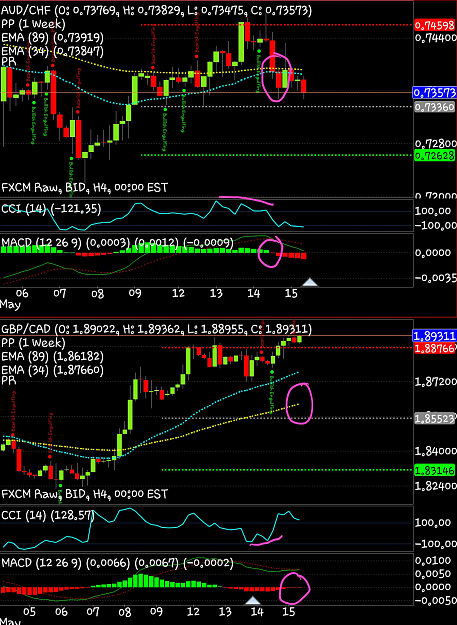Image resolution: width=457 pixels, height=625 pixels.
Task: Select MACD (12 26 9) label on GBP/CAD chart
Action: point(117,563)
